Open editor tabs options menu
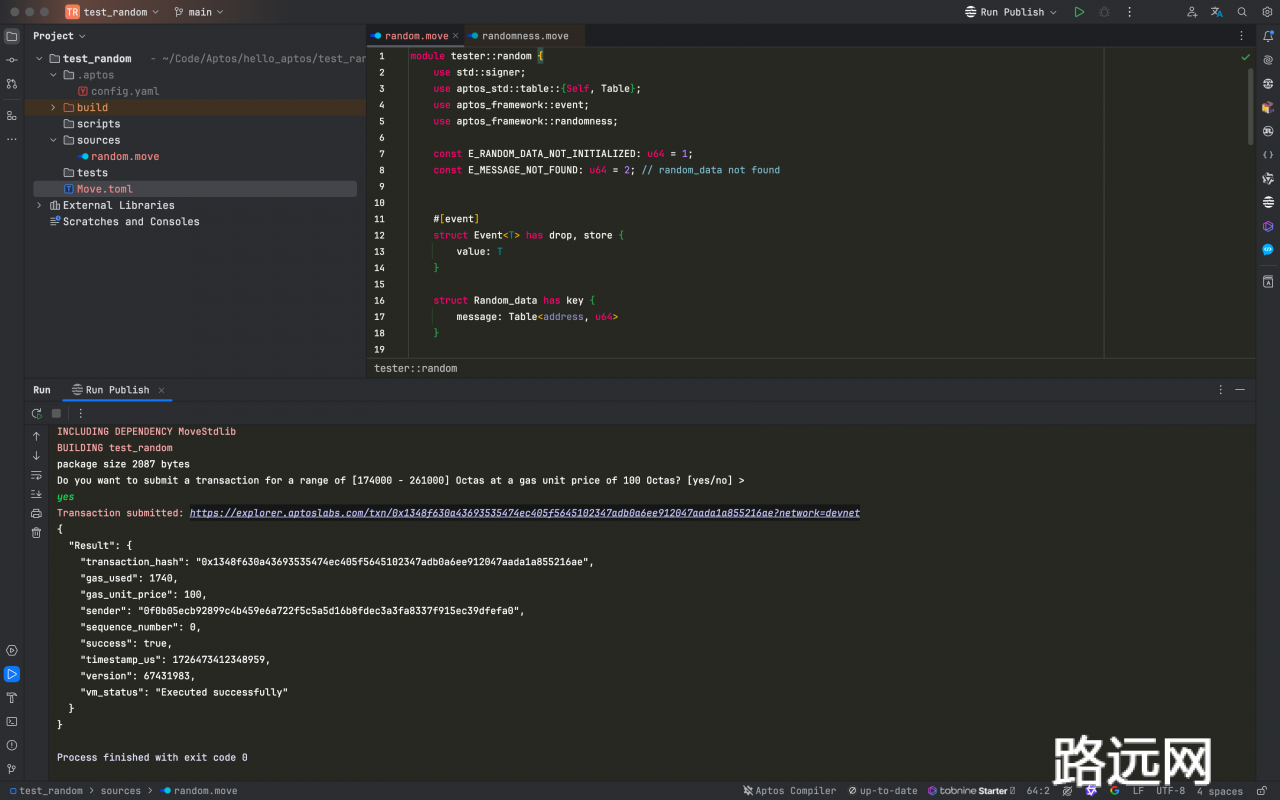Image resolution: width=1280 pixels, height=800 pixels. tap(1242, 36)
